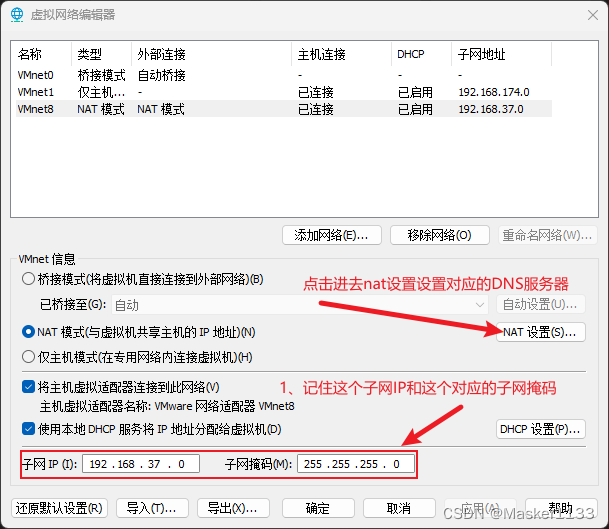Click the 重命名网络(W)... button
609x529 pixels.
[x=548, y=235]
